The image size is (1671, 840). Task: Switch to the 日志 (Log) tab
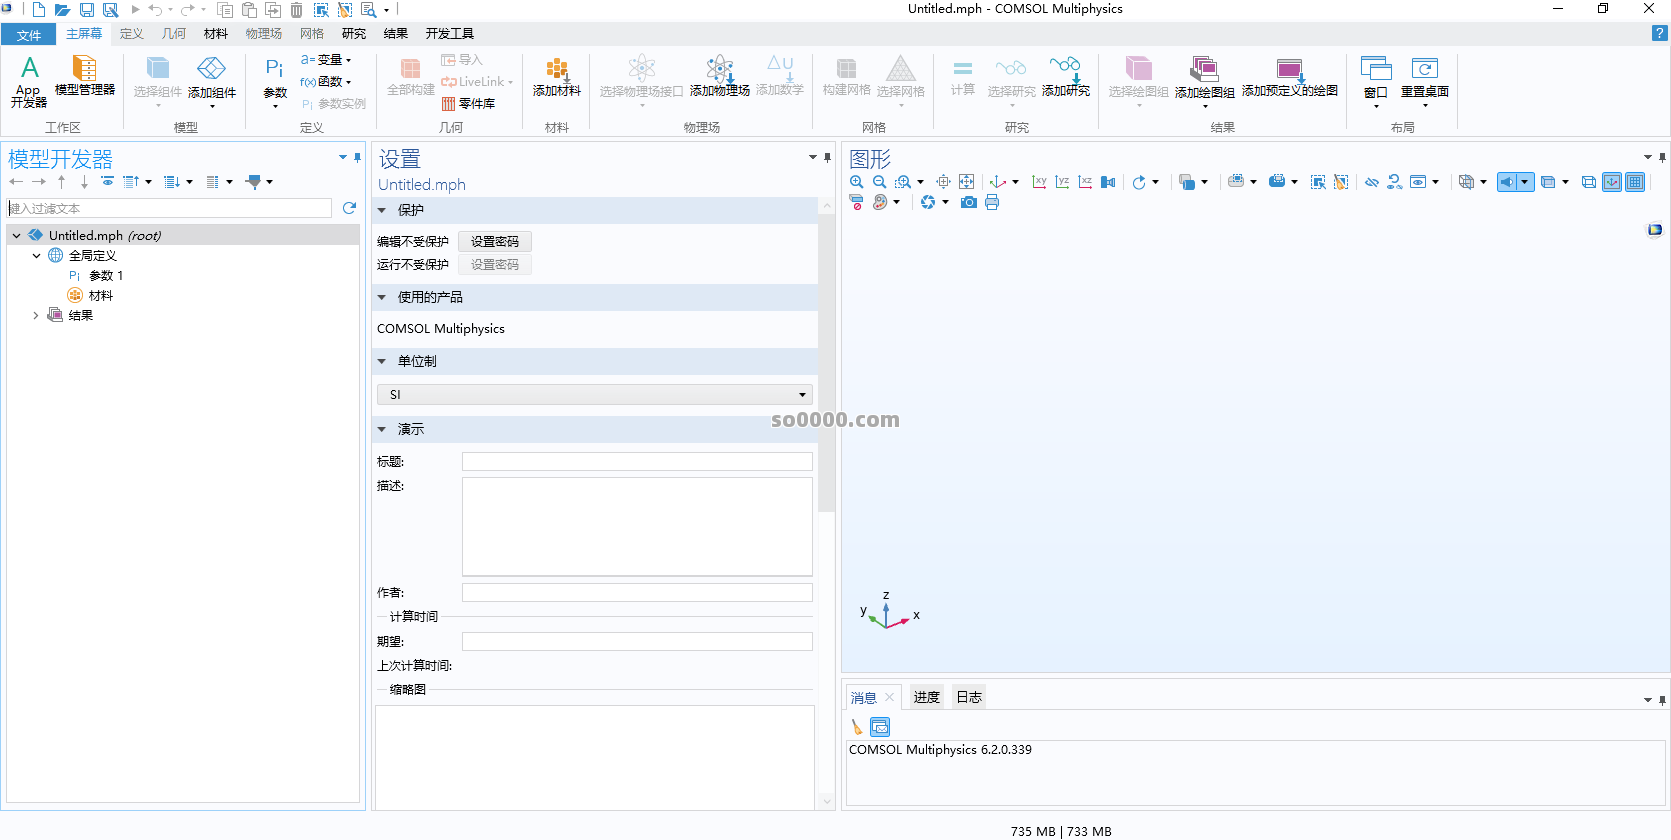968,697
